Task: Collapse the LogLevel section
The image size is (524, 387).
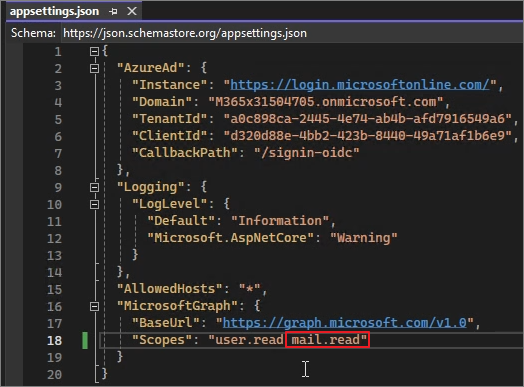Action: click(95, 204)
